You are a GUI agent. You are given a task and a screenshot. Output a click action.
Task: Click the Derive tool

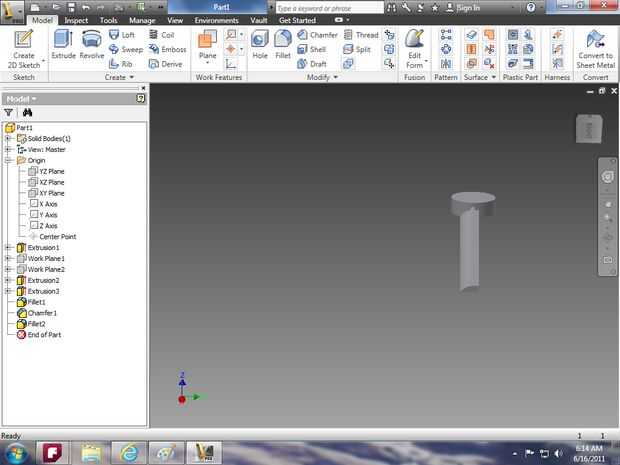coord(165,64)
